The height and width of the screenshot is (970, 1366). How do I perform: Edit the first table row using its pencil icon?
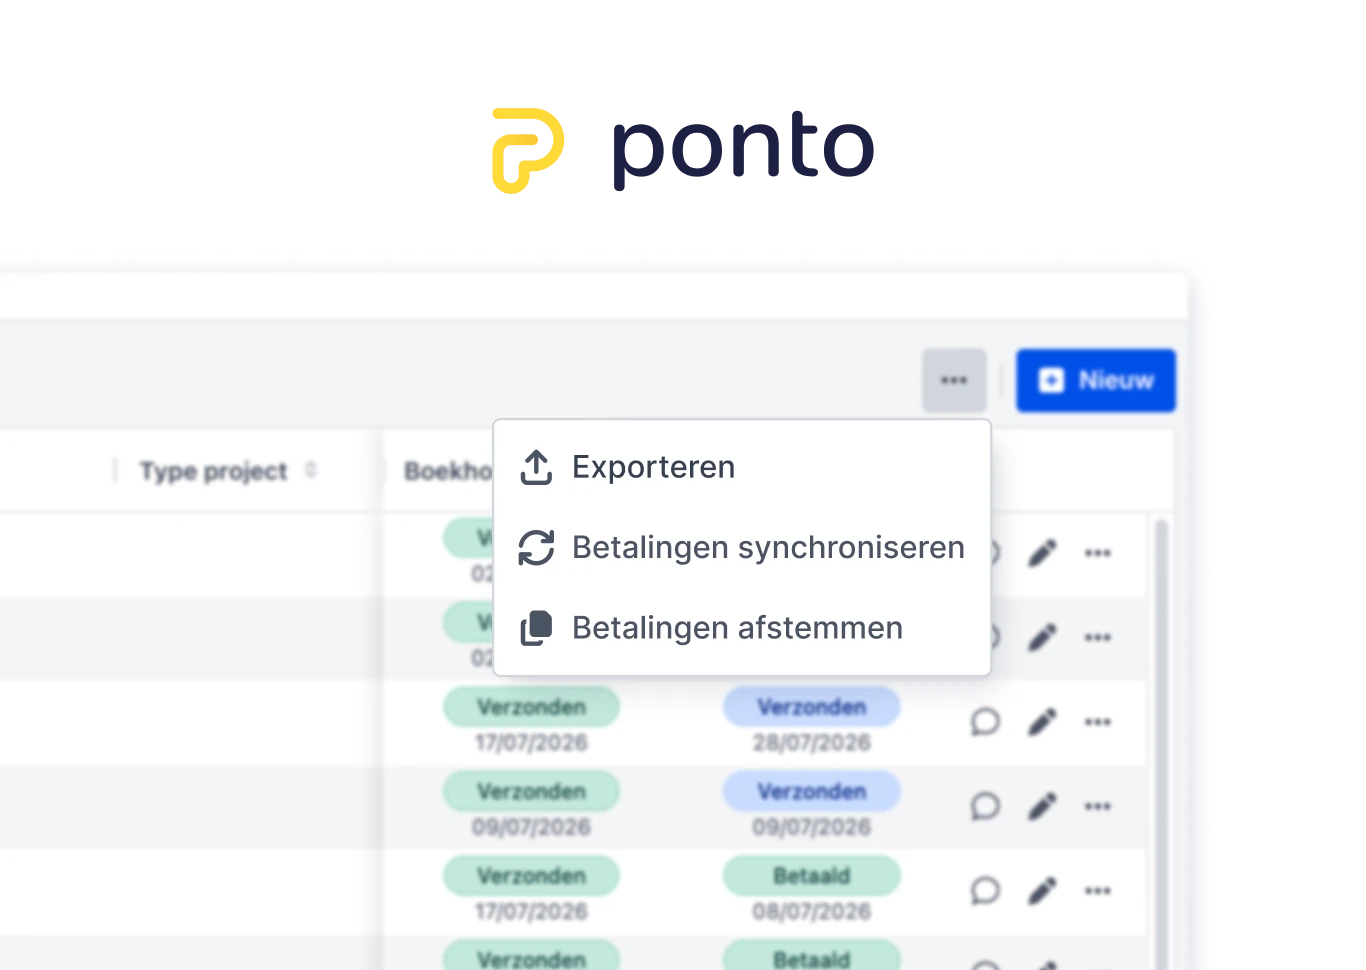tap(1042, 553)
